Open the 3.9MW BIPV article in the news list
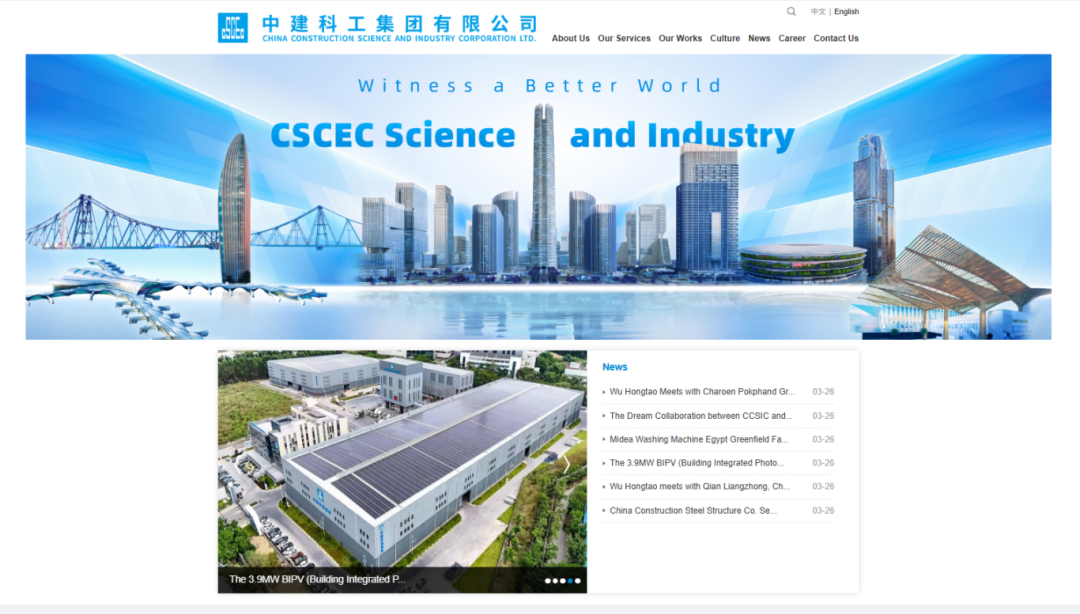 (x=696, y=463)
